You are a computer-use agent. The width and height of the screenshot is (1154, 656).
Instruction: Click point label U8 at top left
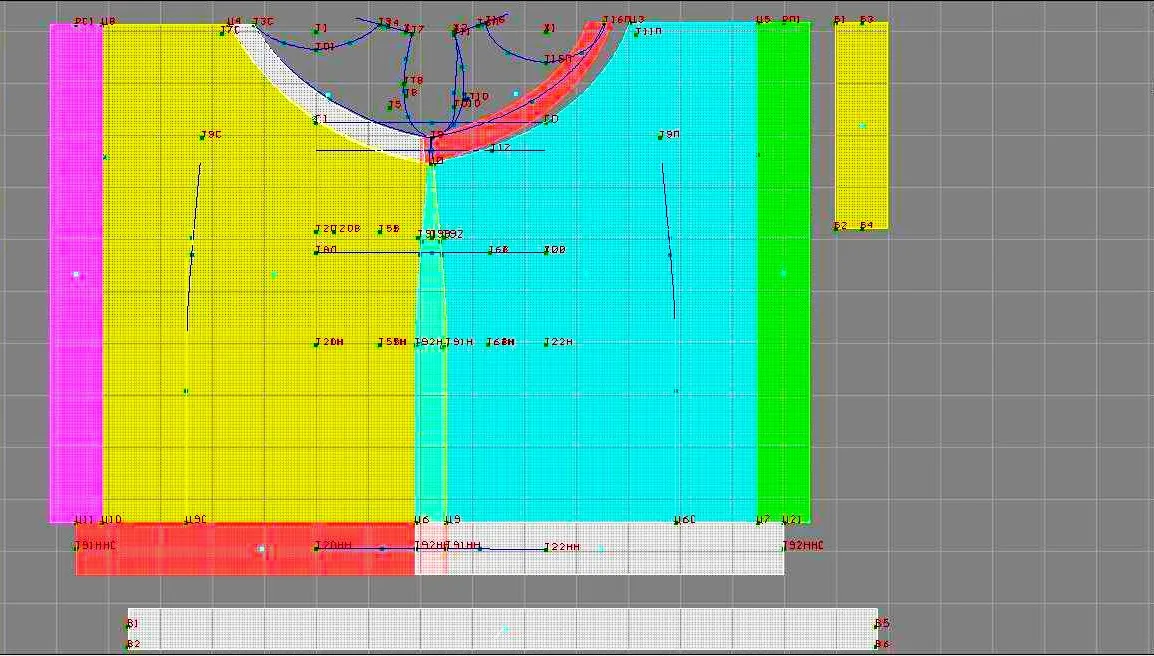point(107,21)
